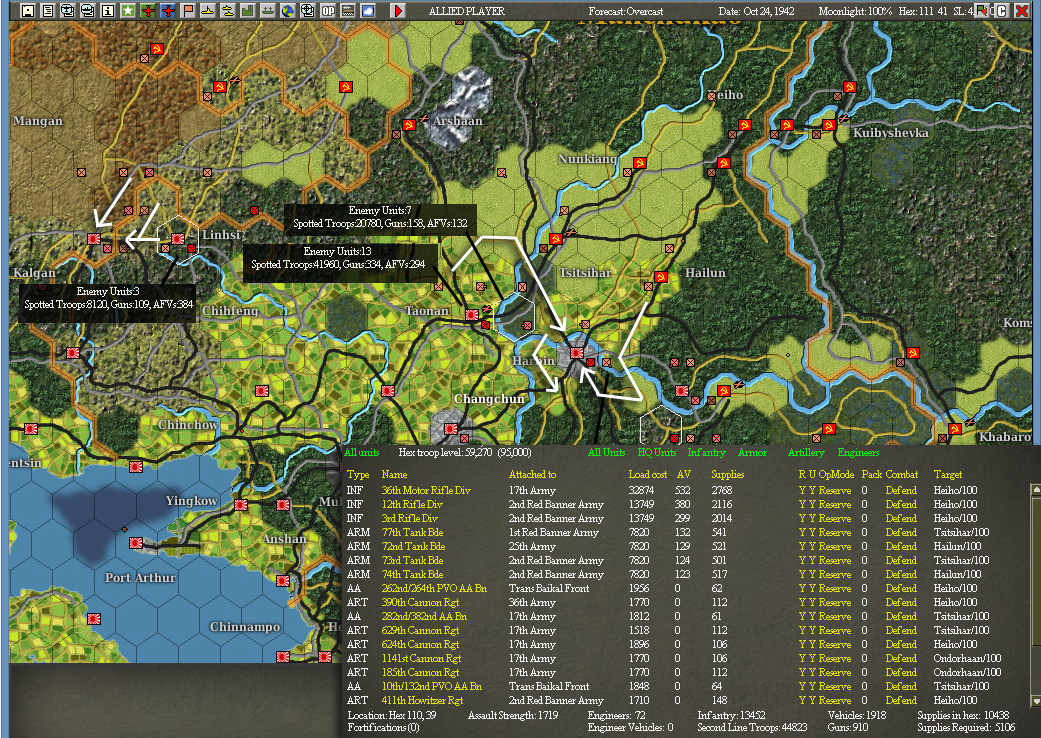This screenshot has width=1041, height=738.
Task: Sort list by Load cost column
Action: (x=648, y=475)
